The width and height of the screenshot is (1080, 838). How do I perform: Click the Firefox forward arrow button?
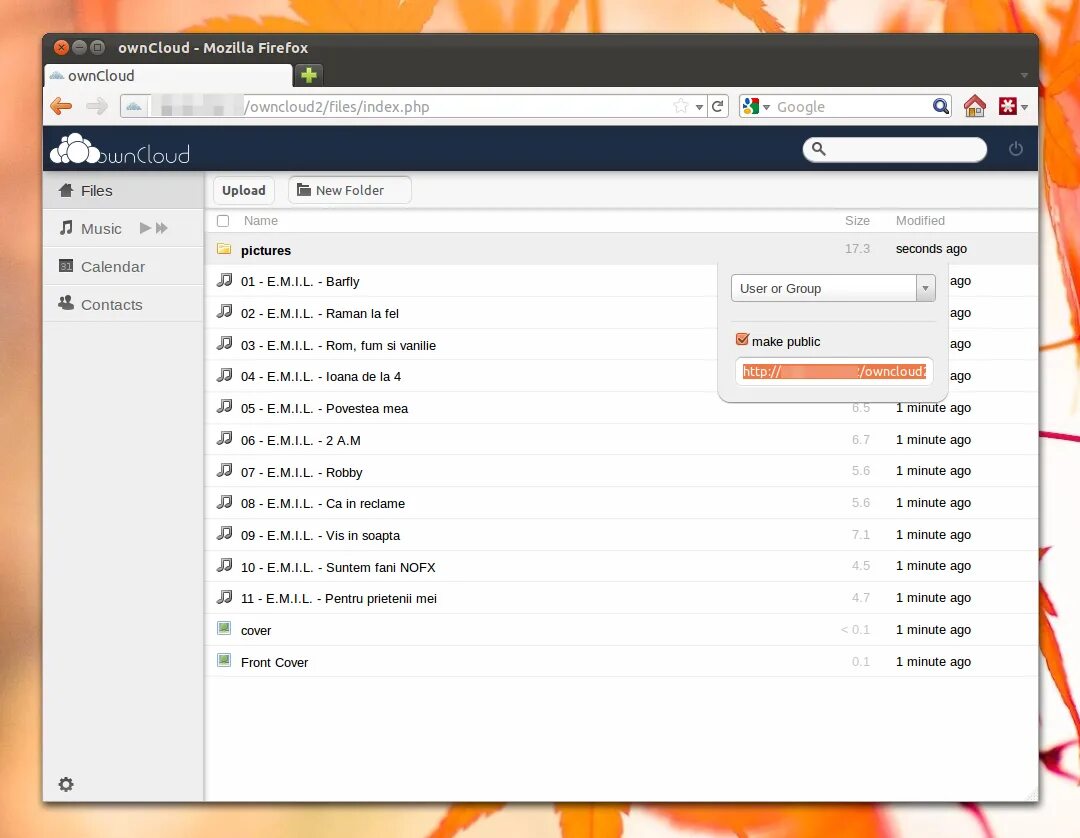click(96, 106)
